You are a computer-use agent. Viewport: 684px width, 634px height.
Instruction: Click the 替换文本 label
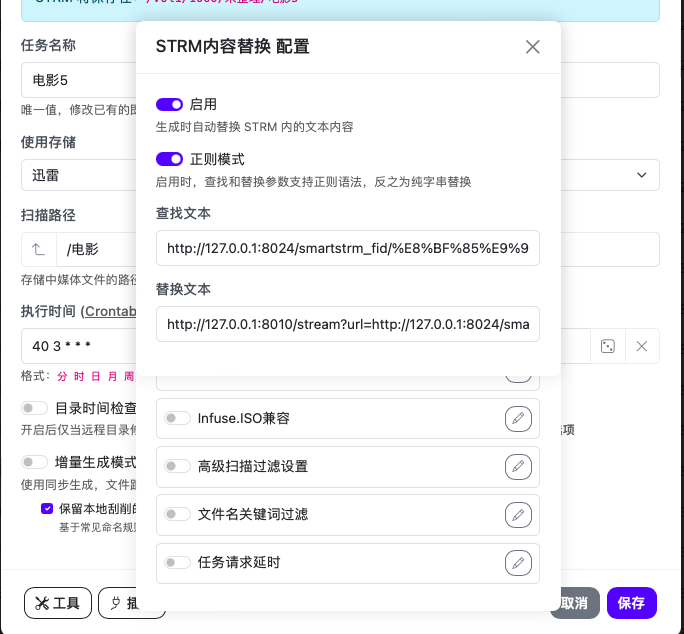(x=183, y=289)
